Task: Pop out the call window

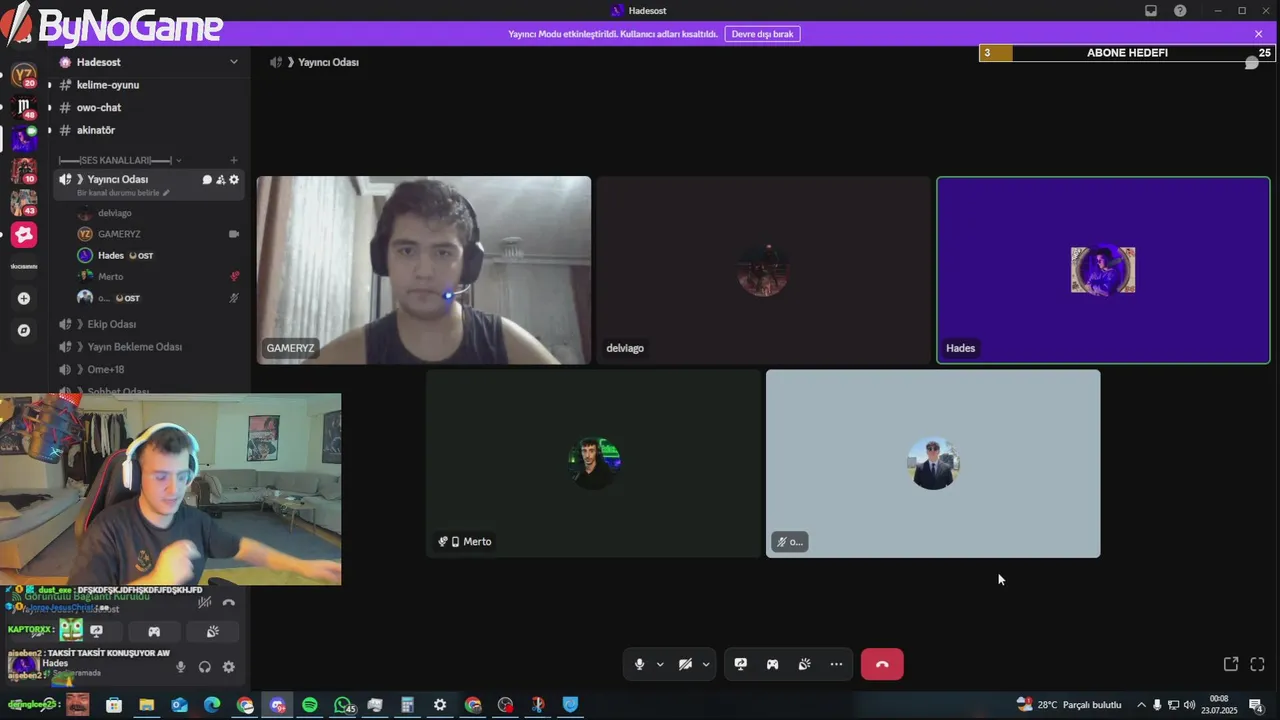Action: coord(1231,664)
